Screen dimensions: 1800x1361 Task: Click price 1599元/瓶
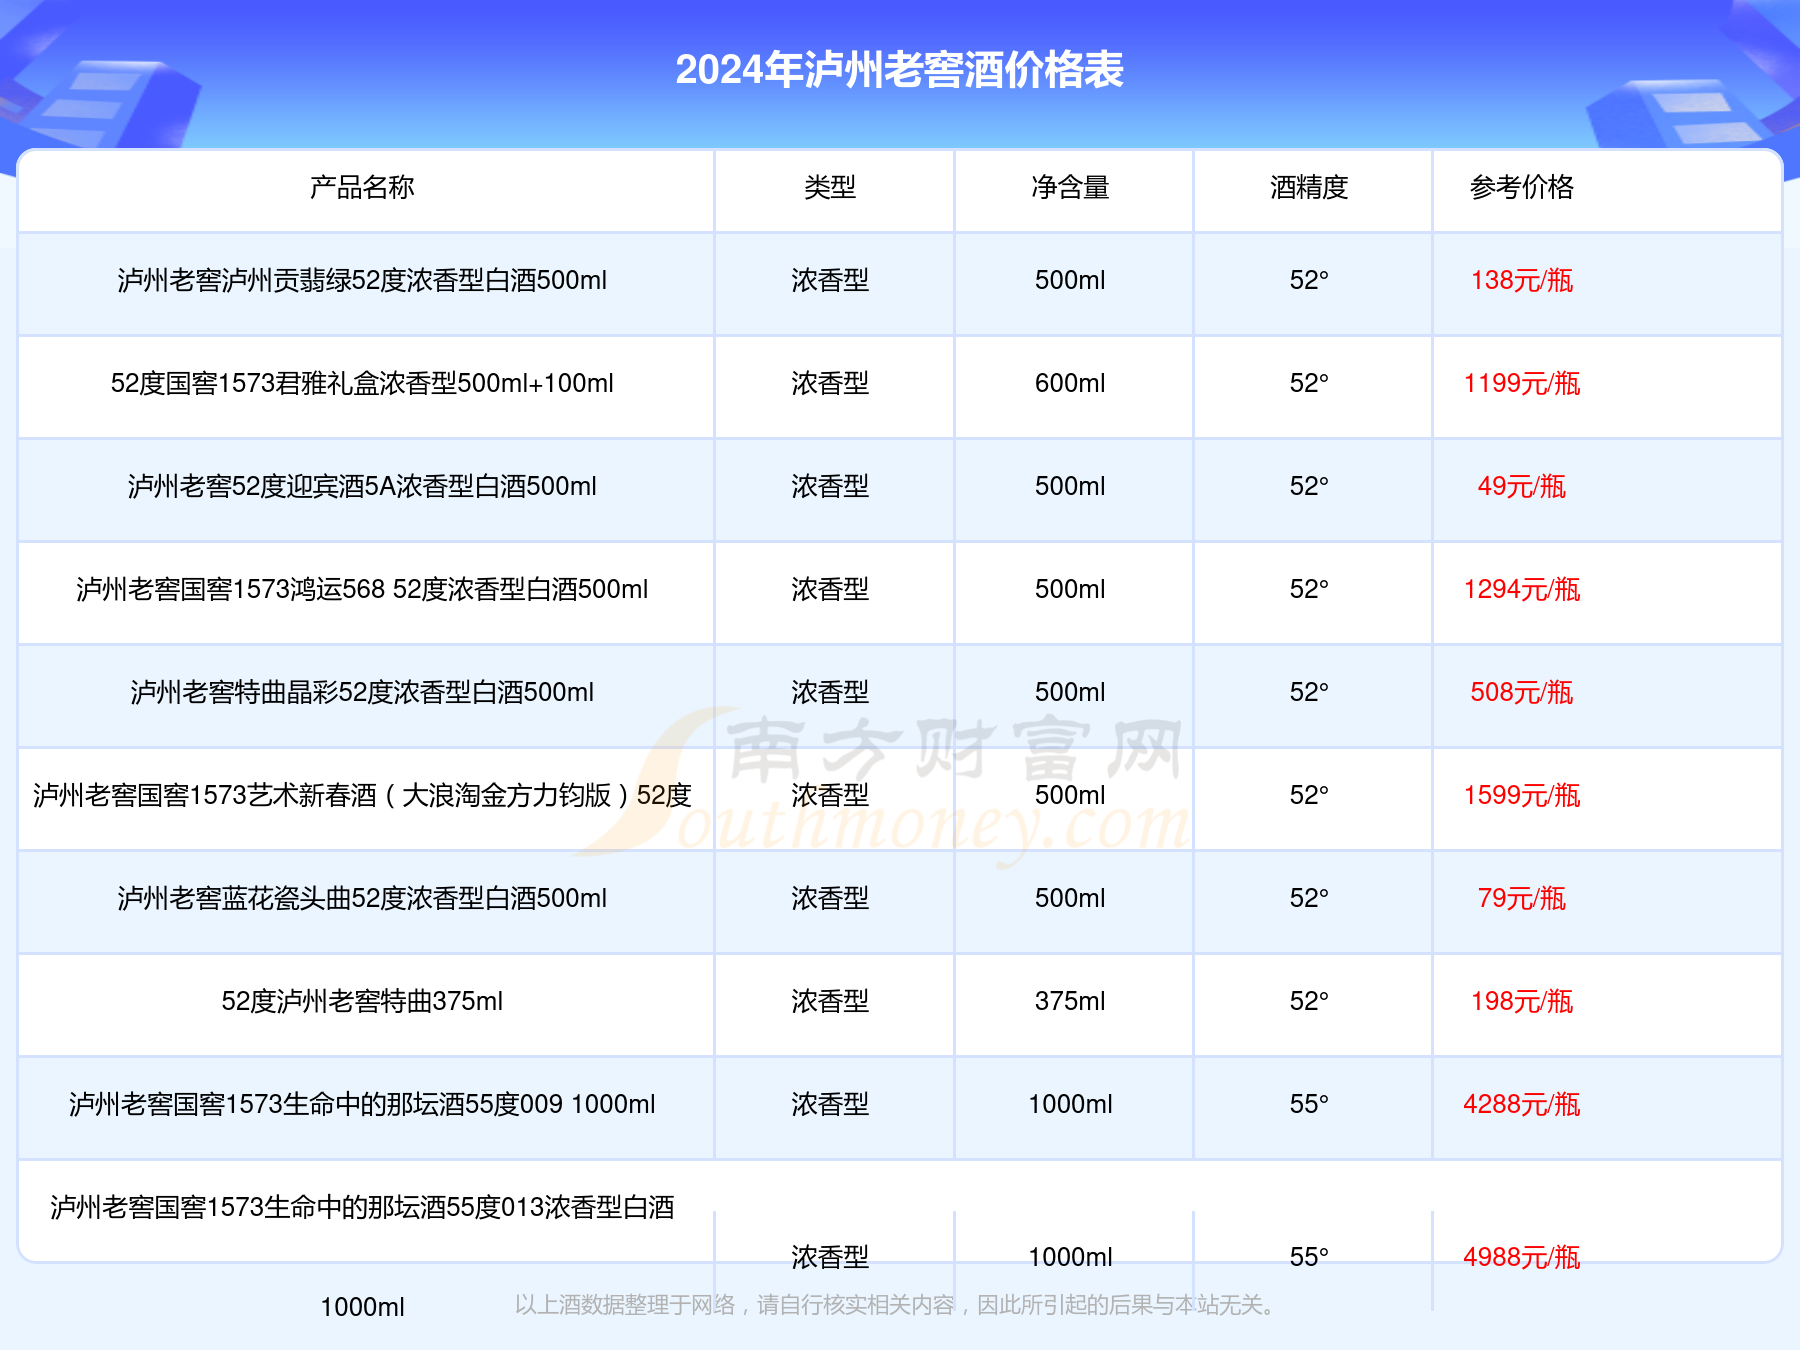(1522, 796)
